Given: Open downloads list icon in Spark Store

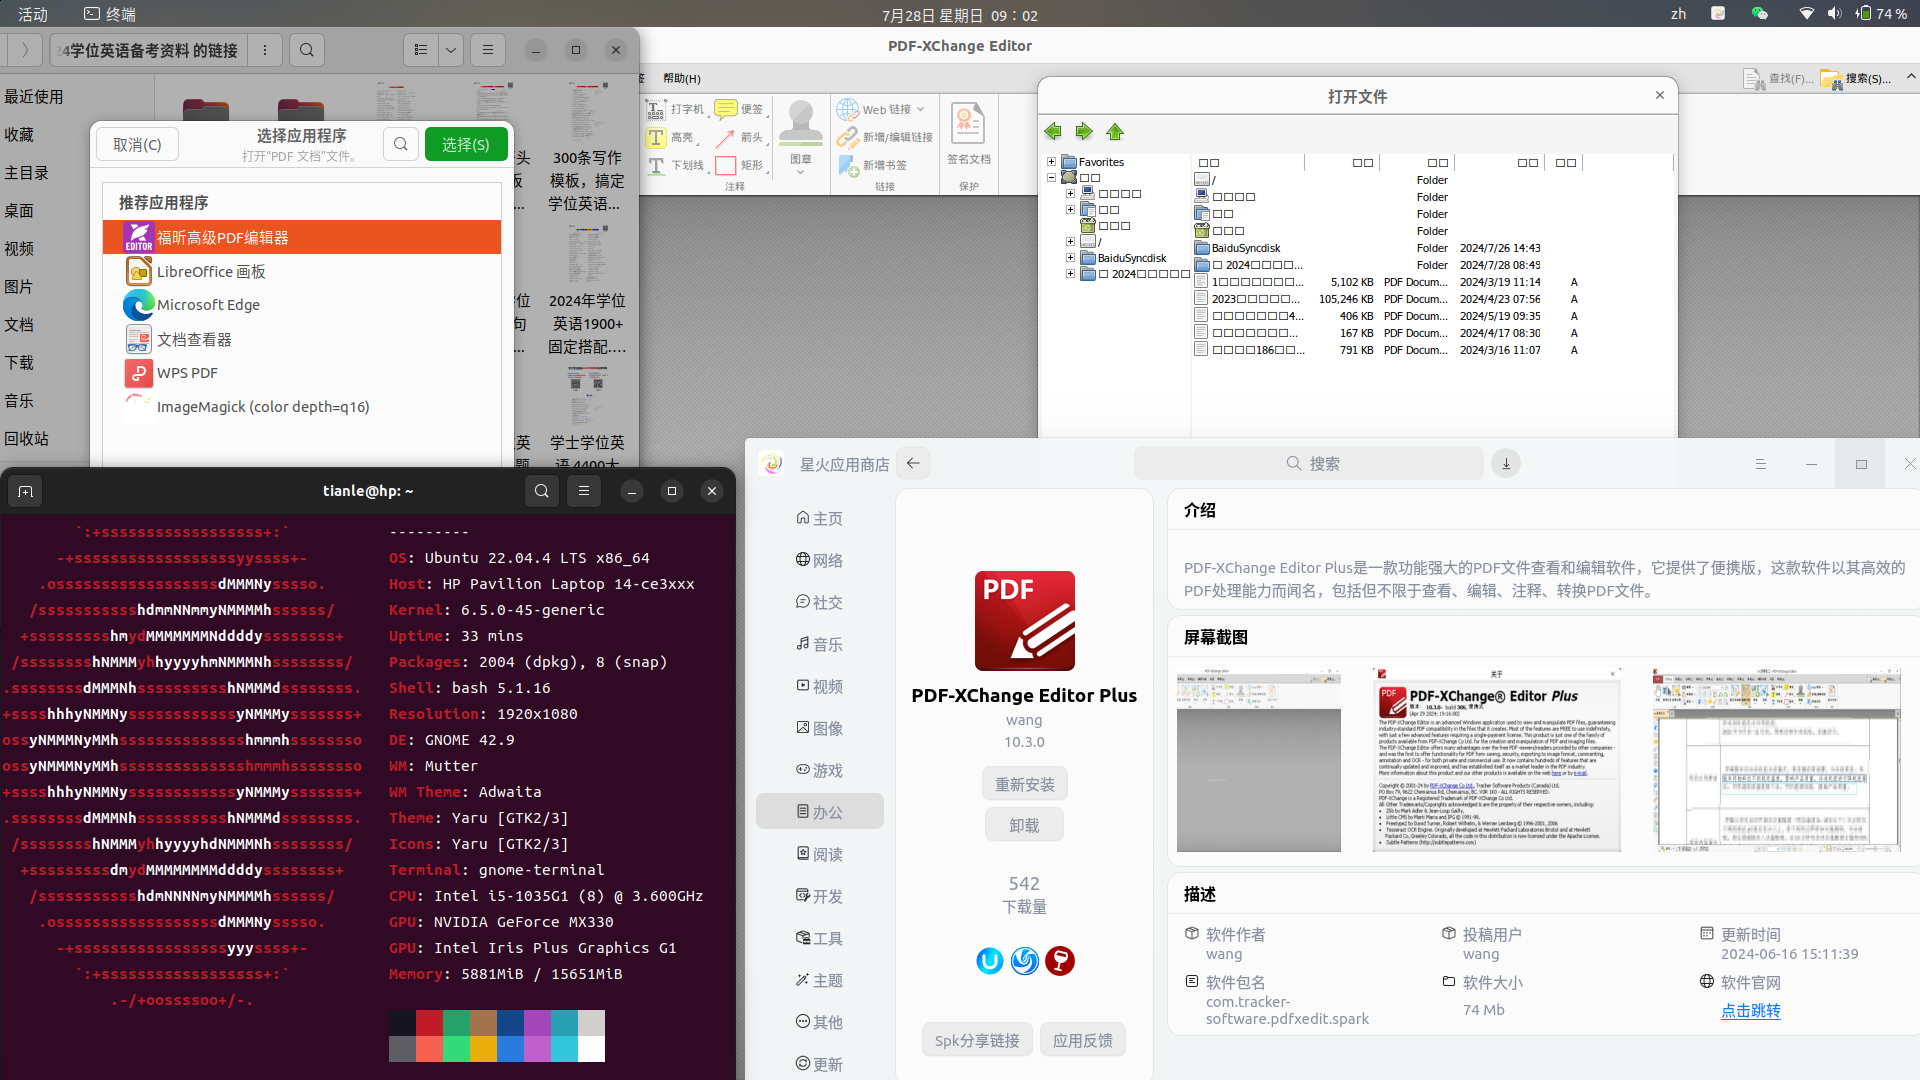Looking at the screenshot, I should coord(1506,464).
